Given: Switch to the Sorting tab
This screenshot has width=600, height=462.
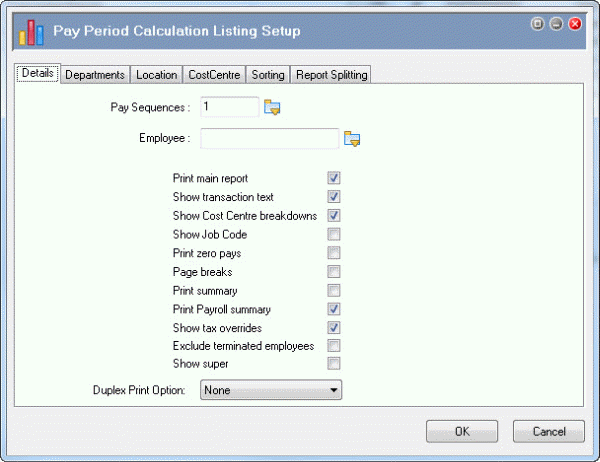Looking at the screenshot, I should (x=268, y=75).
